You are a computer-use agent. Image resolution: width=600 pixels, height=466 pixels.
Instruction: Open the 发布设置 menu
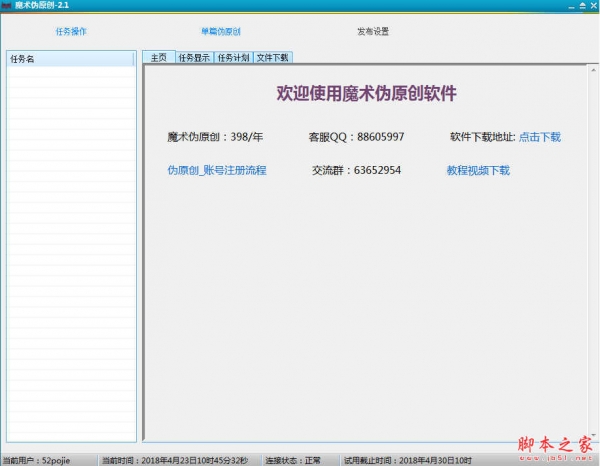point(373,31)
